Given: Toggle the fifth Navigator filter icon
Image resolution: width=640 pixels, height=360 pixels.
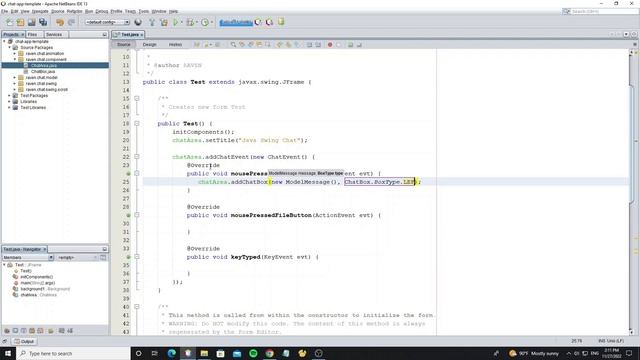Looking at the screenshot, I should coord(40,331).
